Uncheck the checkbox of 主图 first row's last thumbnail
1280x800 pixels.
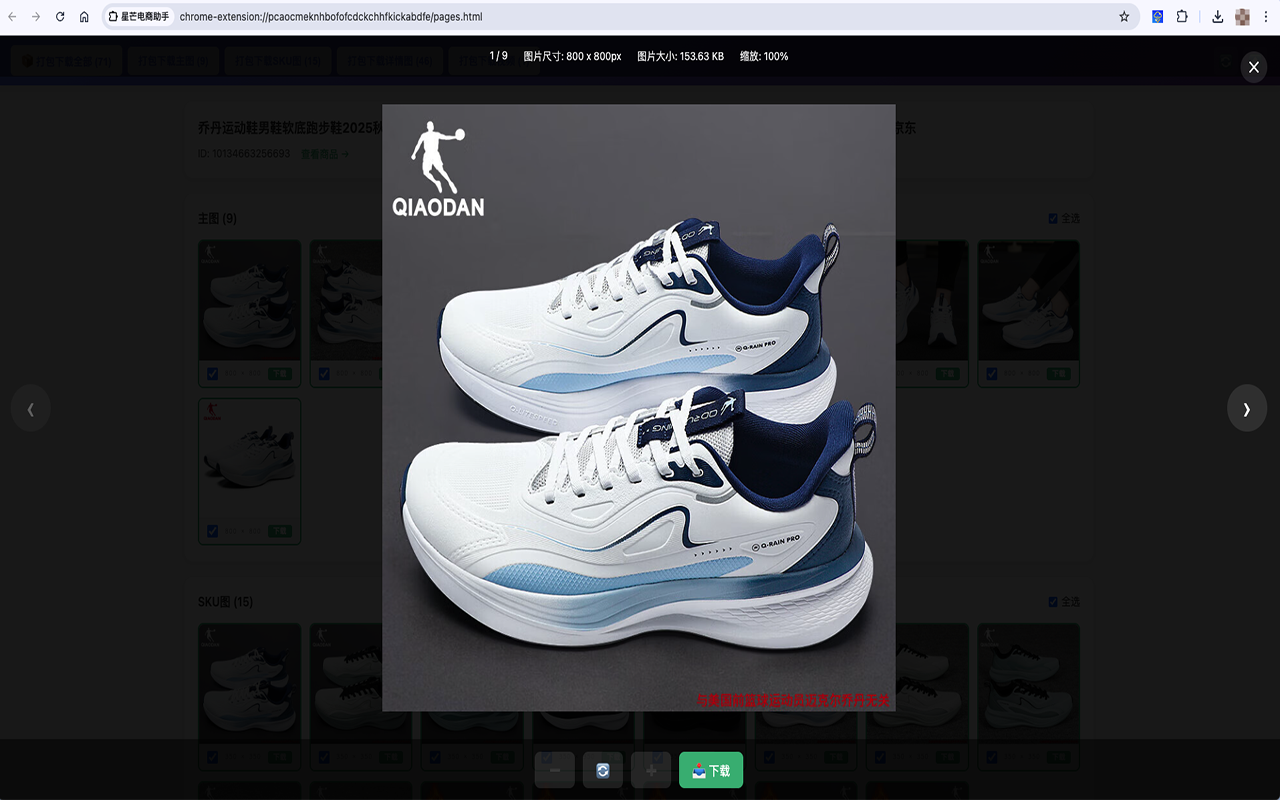pyautogui.click(x=991, y=374)
